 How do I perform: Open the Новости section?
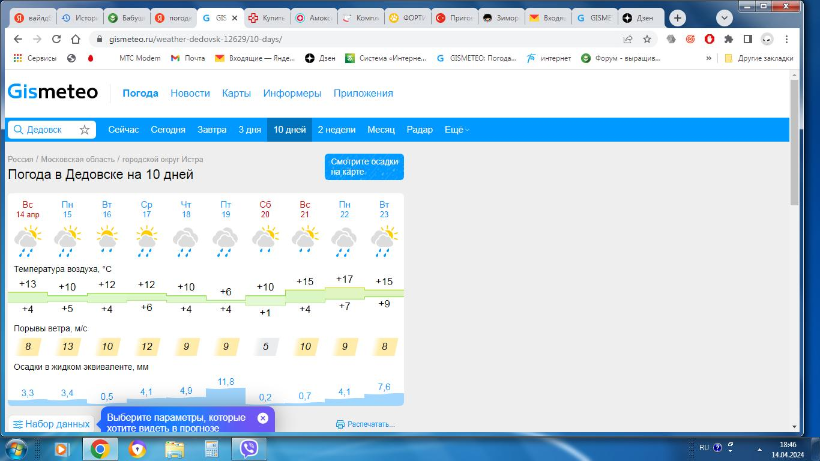tap(190, 93)
